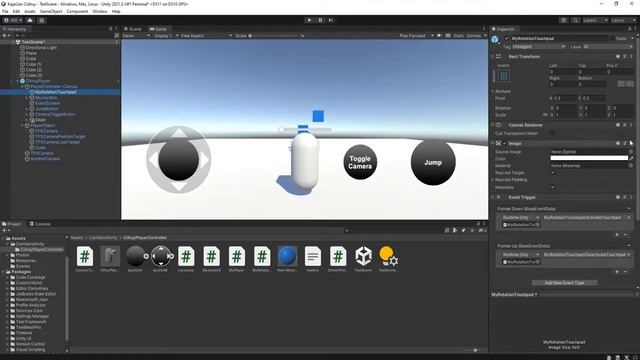
Task: Click the Play button in the toolbar
Action: [309, 20]
